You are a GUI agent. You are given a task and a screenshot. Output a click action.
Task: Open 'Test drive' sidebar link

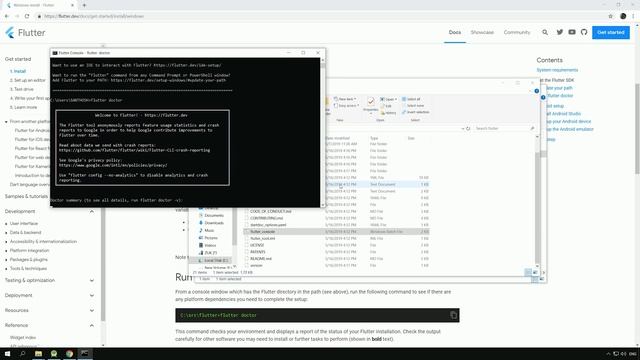22,89
